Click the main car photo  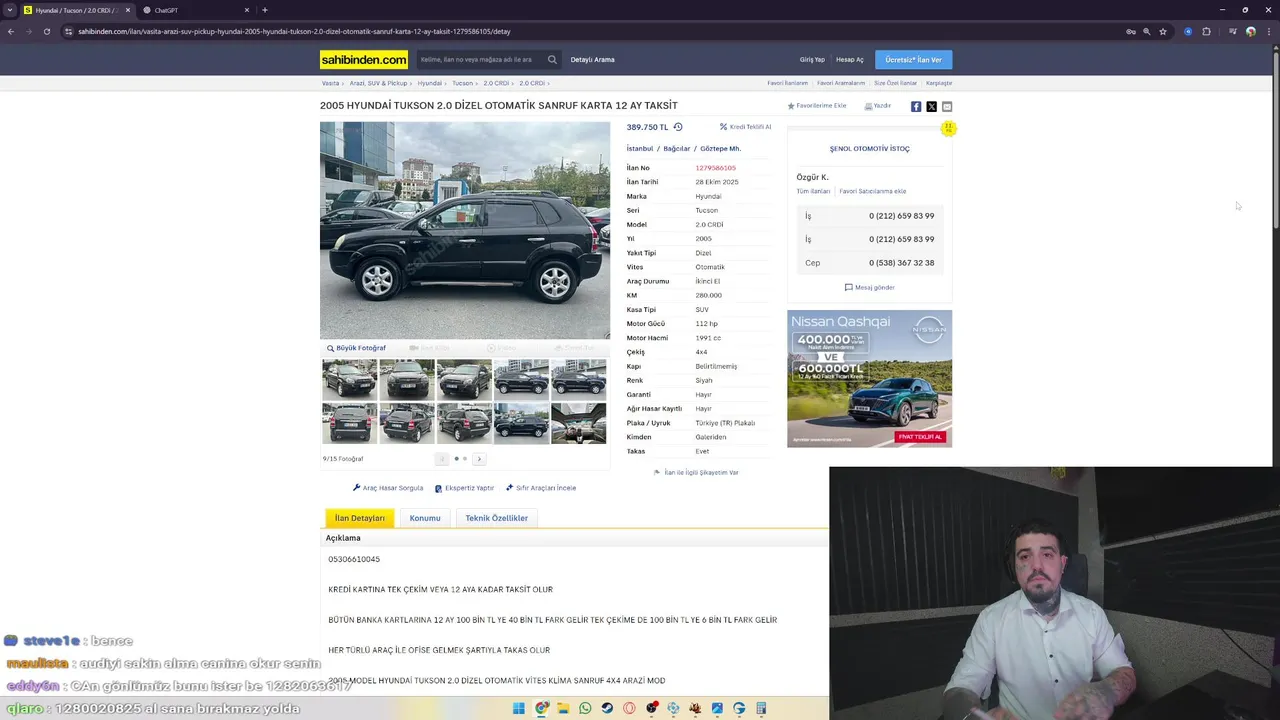coord(465,231)
